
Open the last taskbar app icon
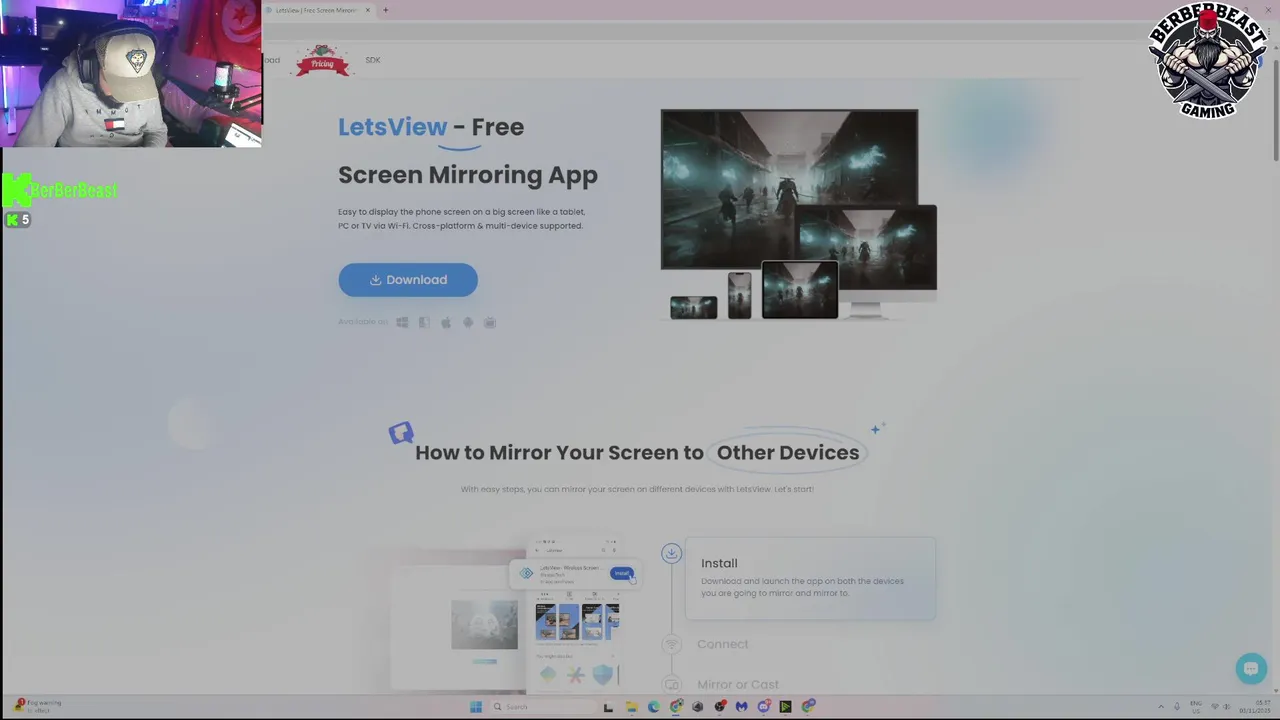(x=808, y=707)
